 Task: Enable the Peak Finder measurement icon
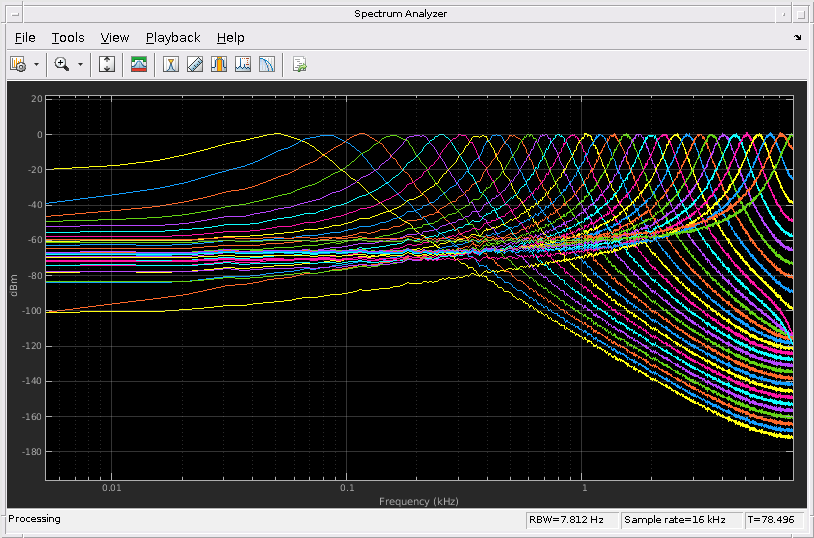pyautogui.click(x=171, y=64)
